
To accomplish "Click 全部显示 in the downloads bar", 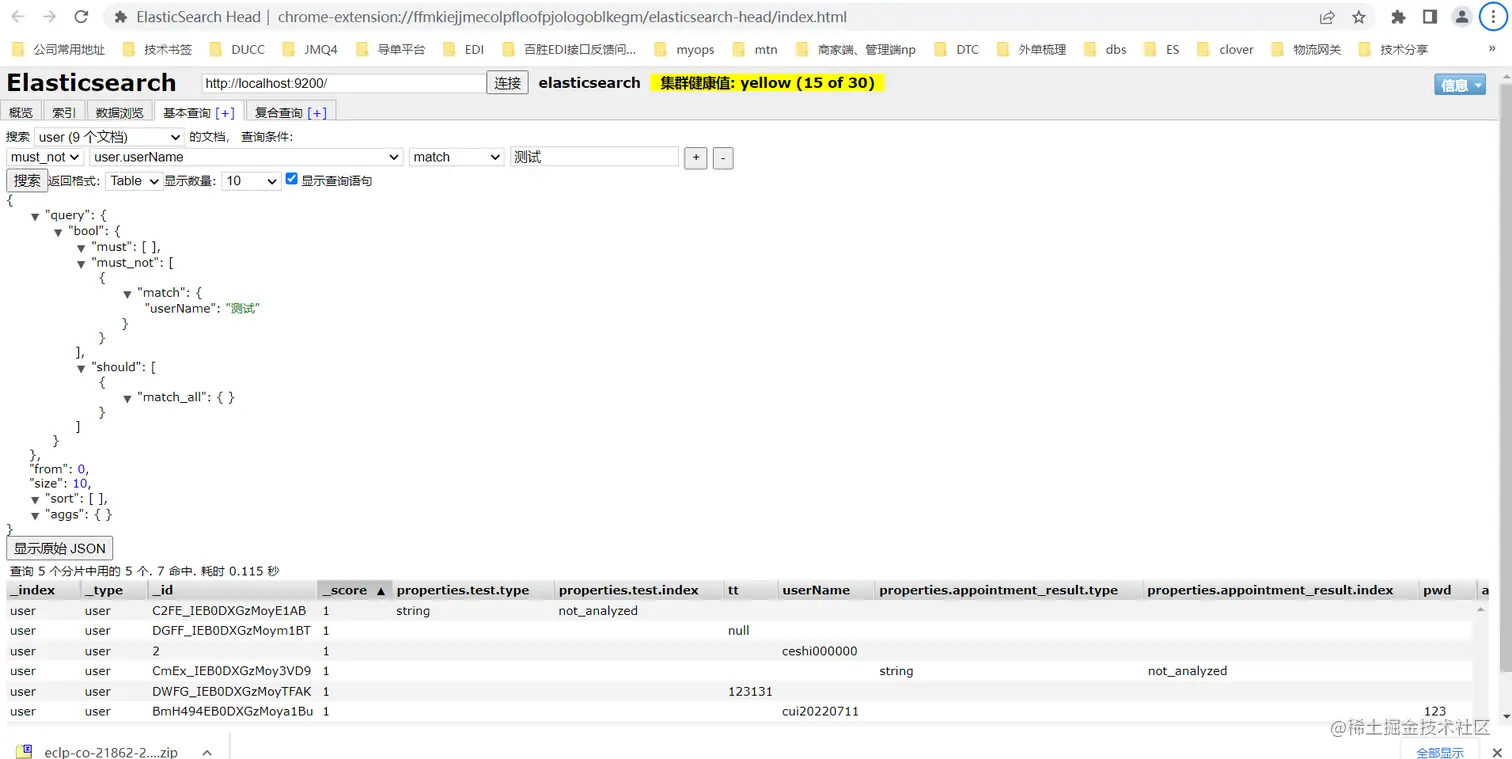I will 1440,752.
